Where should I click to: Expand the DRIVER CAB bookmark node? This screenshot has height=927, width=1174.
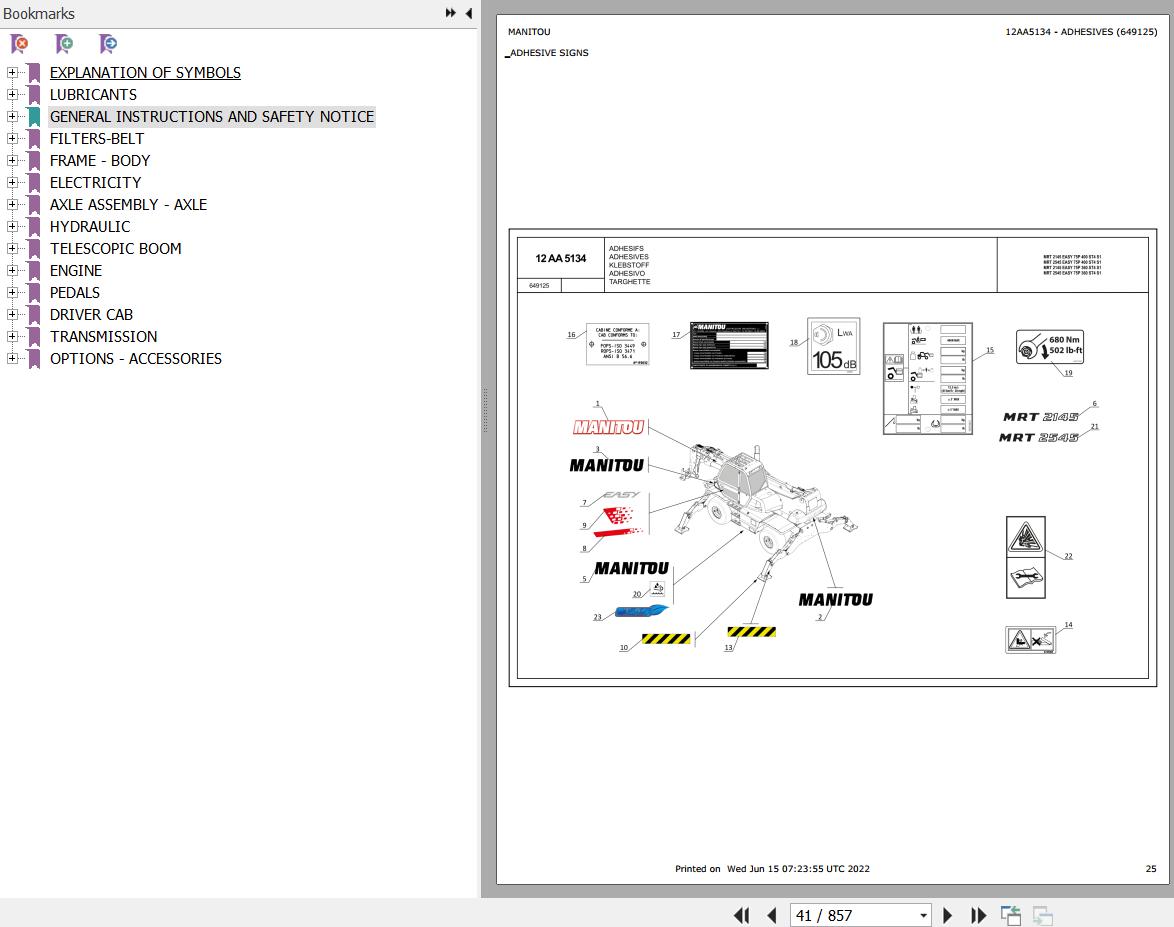(x=12, y=314)
